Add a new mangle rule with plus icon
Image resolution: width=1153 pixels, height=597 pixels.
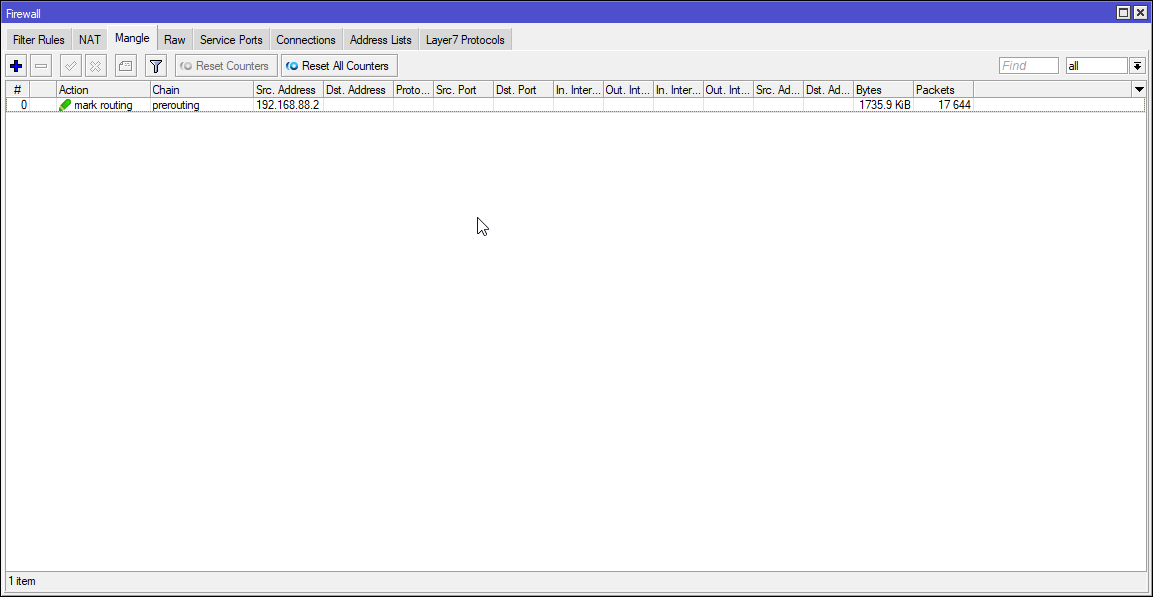(x=16, y=66)
